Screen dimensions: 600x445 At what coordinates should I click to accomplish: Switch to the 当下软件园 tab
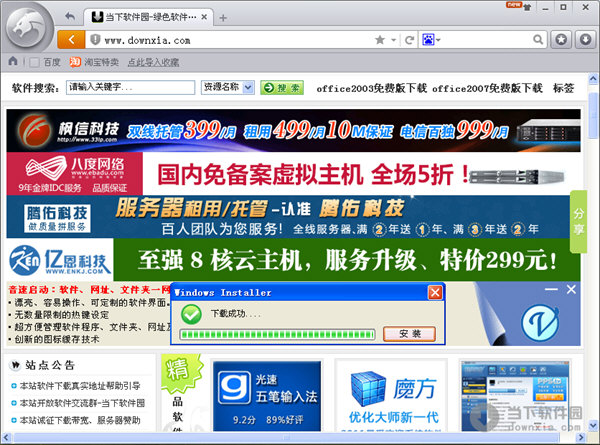tap(149, 17)
